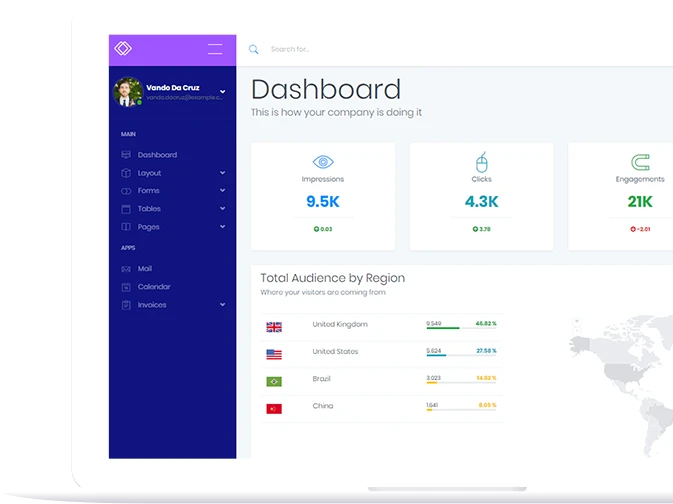Click the 27.58% United States percentage
Viewport: 673px width, 504px height.
pos(486,351)
